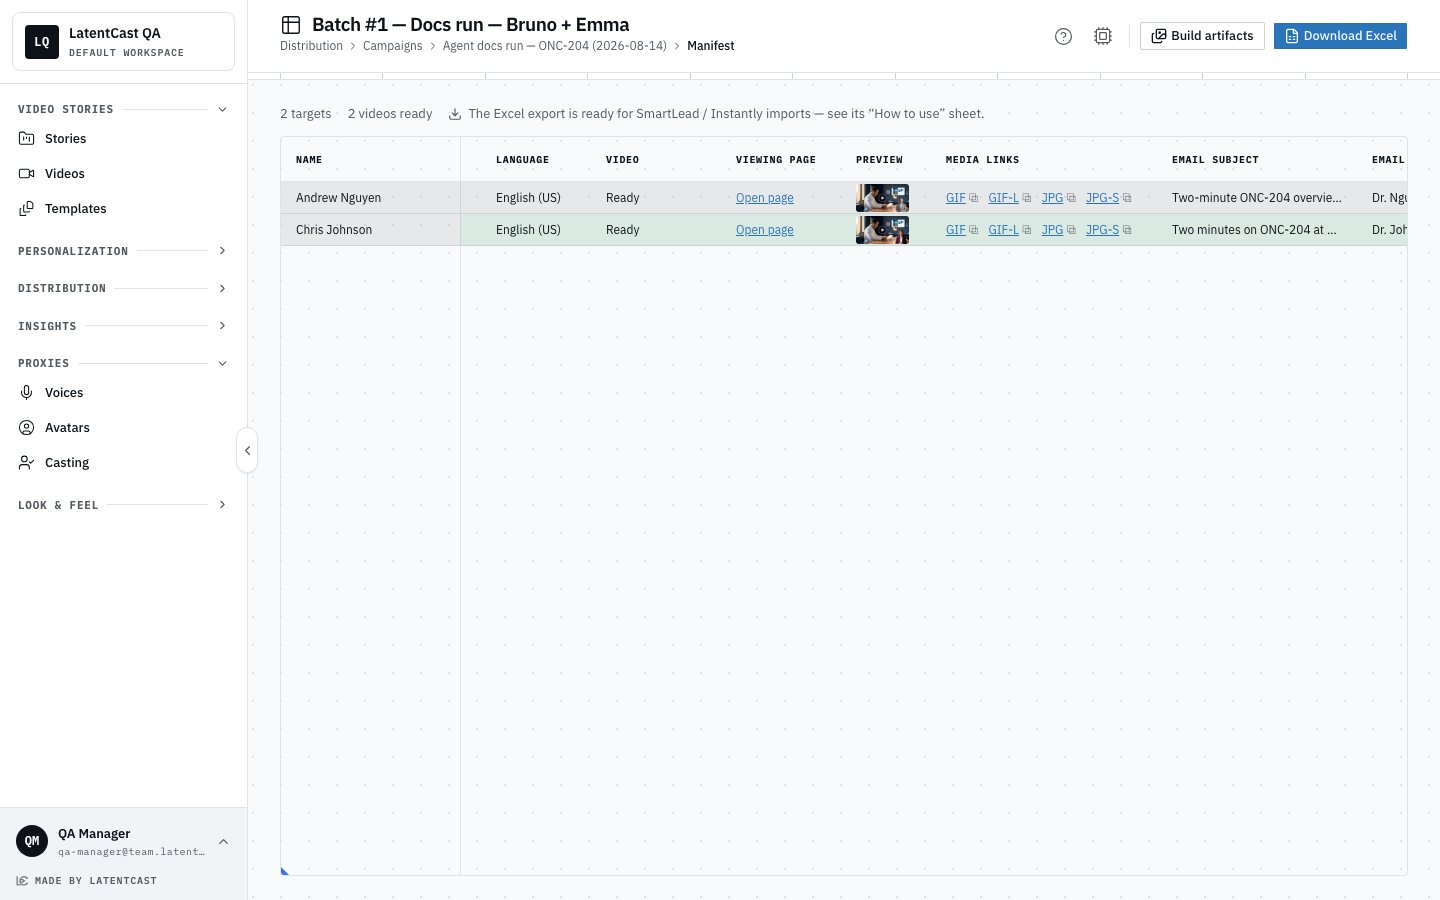This screenshot has height=900, width=1440.
Task: Copy the GIF link in Chris Johnson's row
Action: 974,230
